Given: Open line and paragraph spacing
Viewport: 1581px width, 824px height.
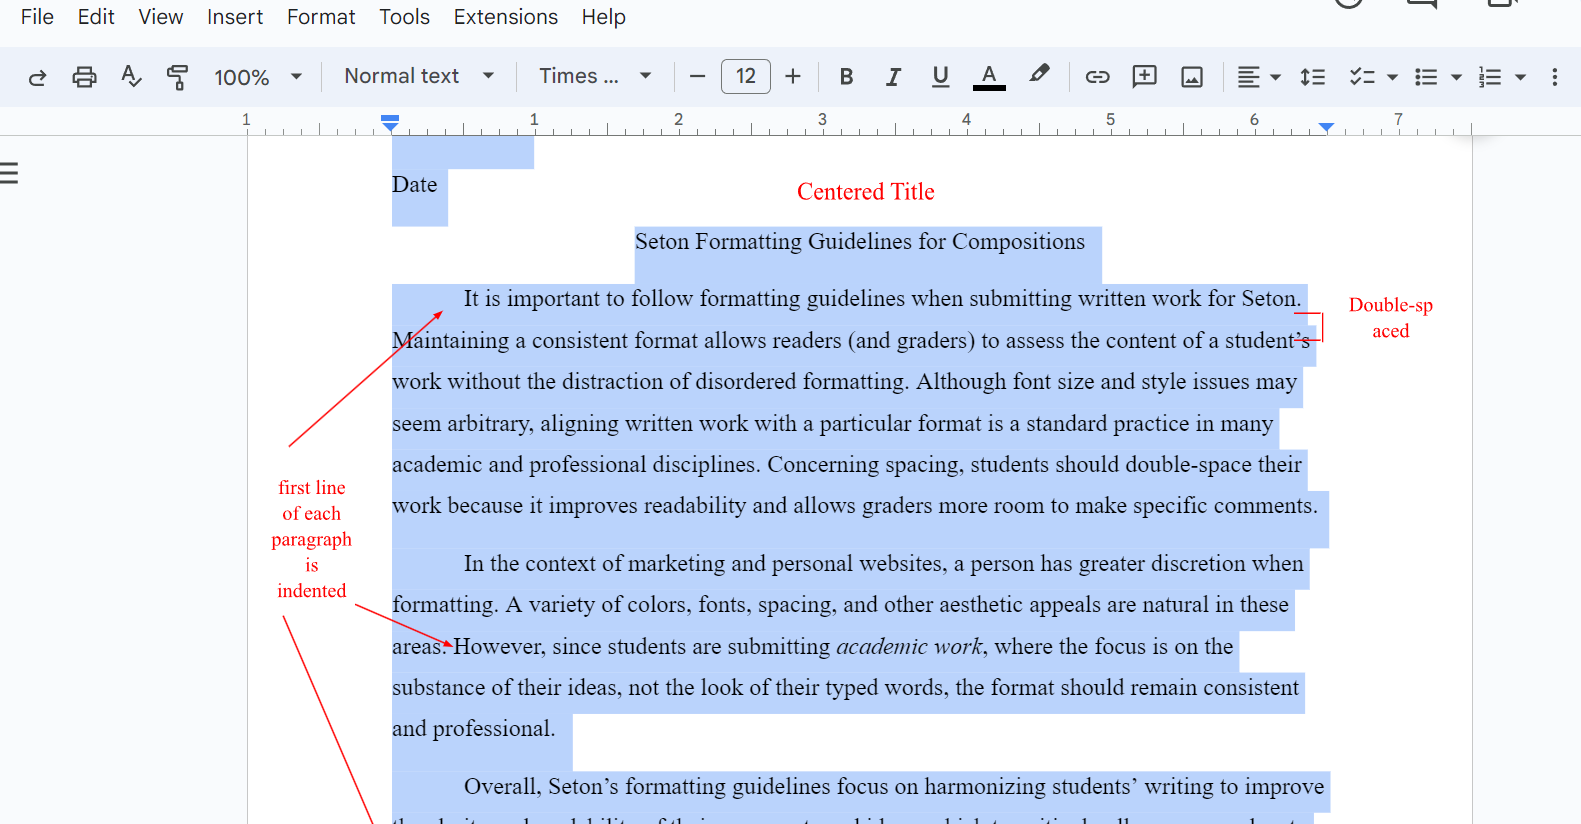Looking at the screenshot, I should point(1312,77).
